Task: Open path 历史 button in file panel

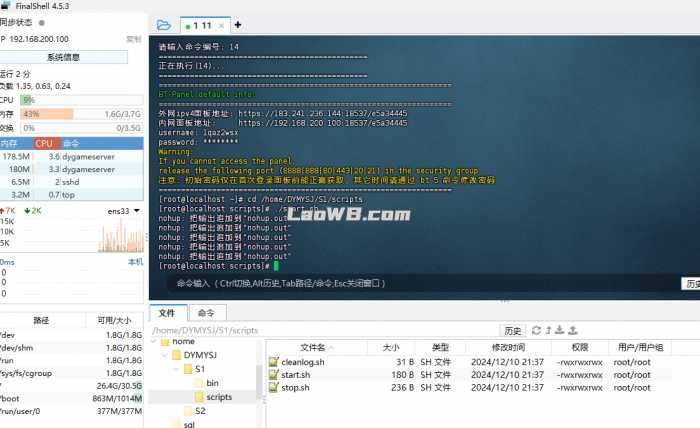Action: tap(512, 331)
